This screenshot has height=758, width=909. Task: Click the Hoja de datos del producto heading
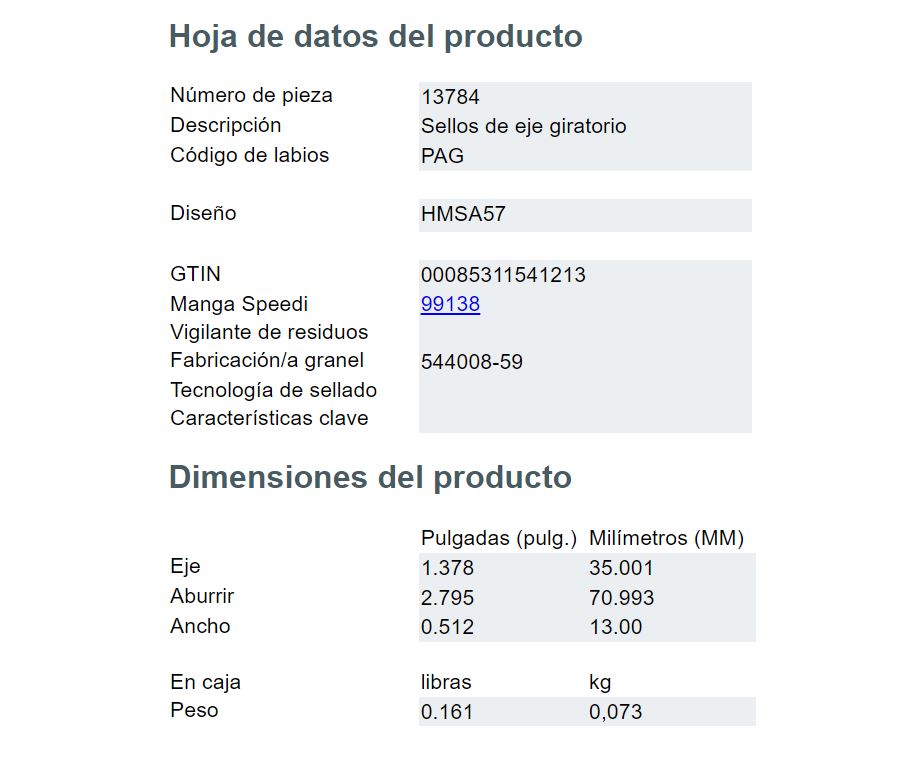pyautogui.click(x=376, y=36)
